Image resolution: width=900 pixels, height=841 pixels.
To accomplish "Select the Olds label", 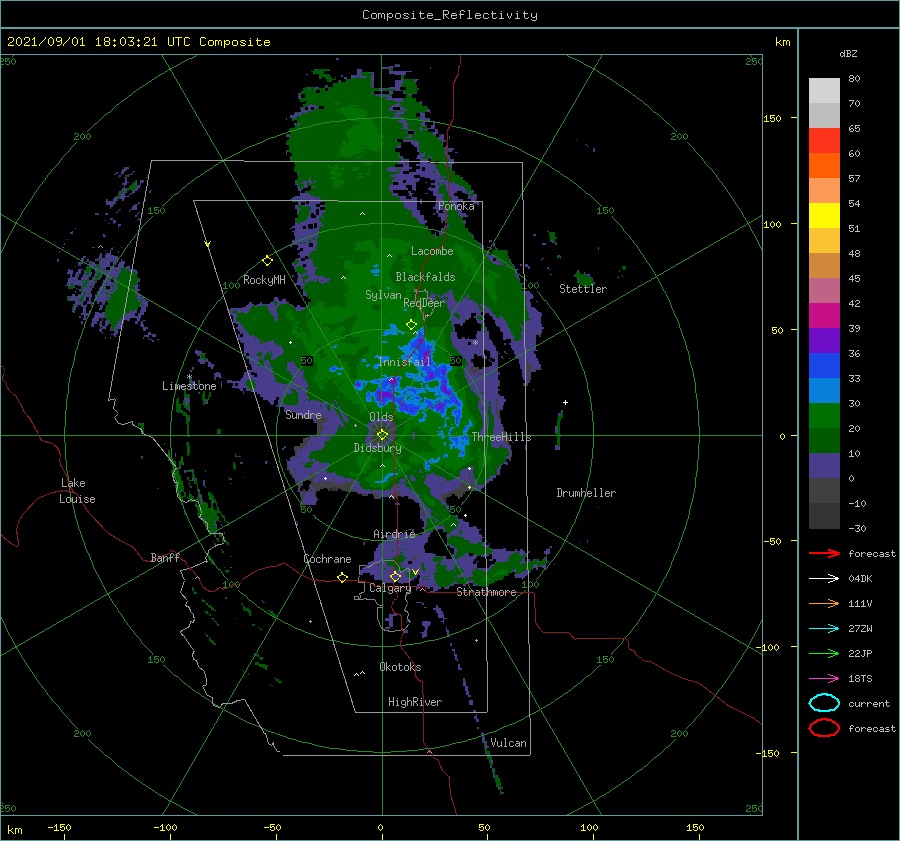I will tap(381, 417).
